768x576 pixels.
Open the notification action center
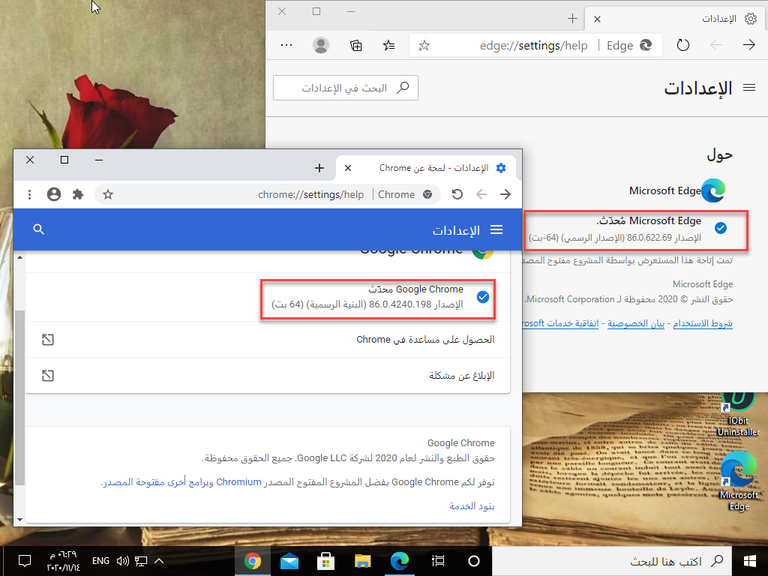click(24, 561)
